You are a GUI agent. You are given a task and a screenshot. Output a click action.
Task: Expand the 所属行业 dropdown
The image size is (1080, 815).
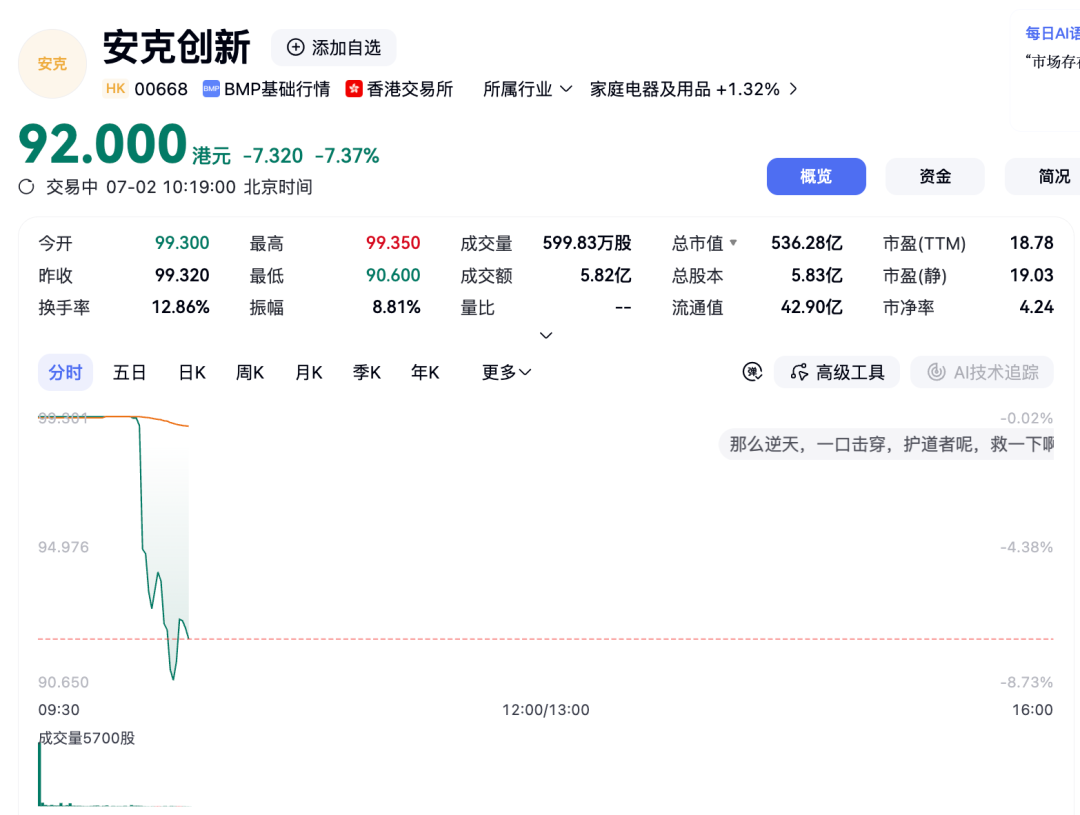point(528,89)
